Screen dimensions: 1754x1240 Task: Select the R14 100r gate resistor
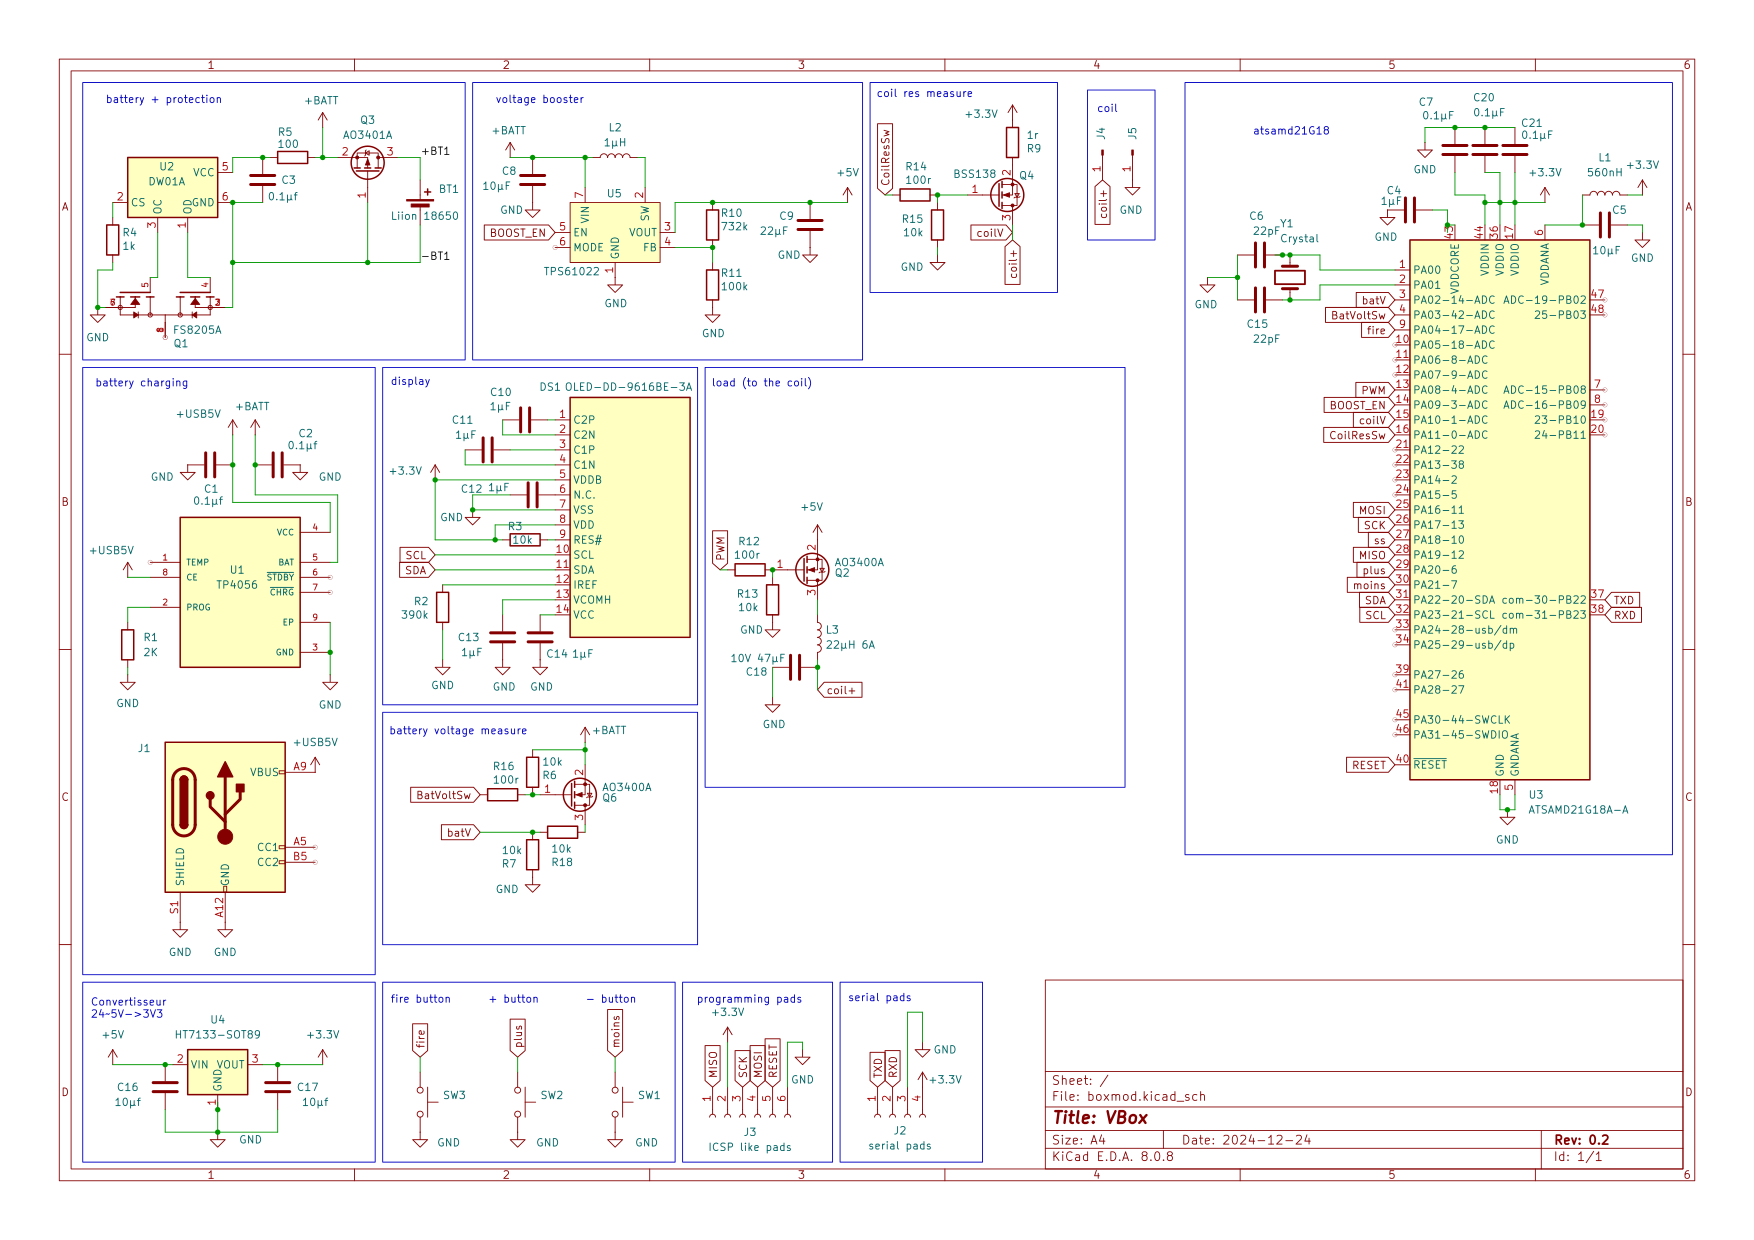[915, 194]
